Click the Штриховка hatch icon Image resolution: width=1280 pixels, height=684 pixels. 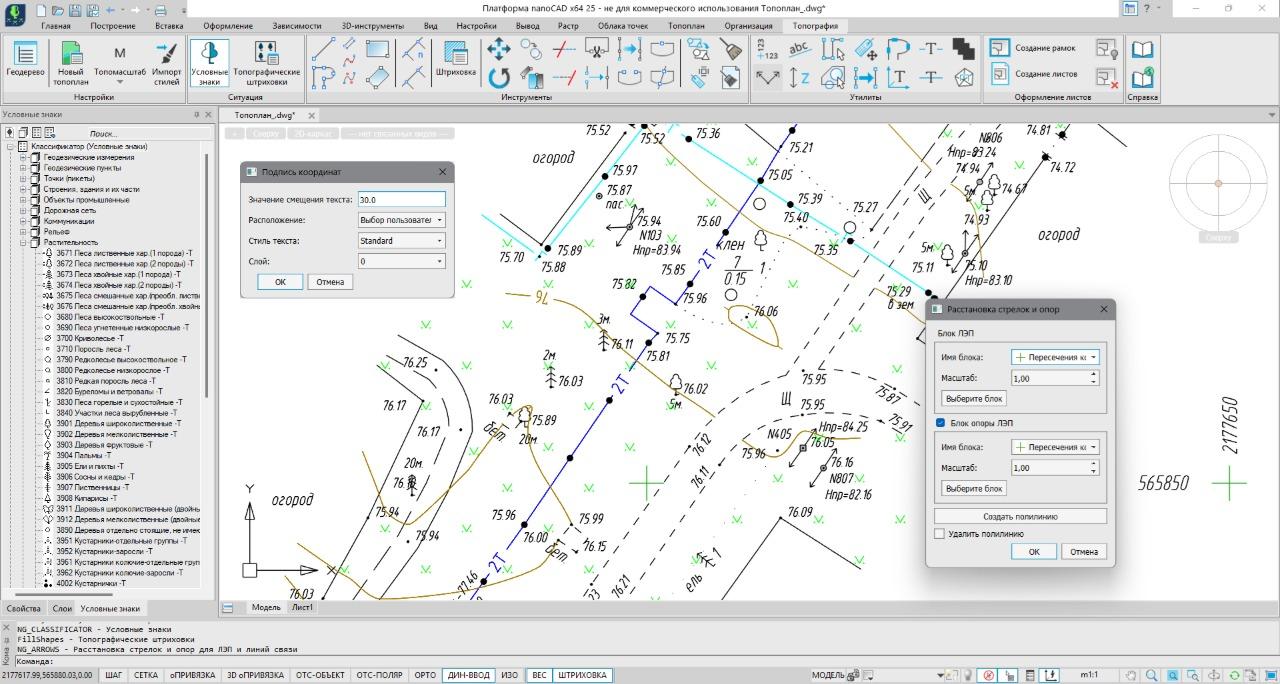click(x=456, y=55)
